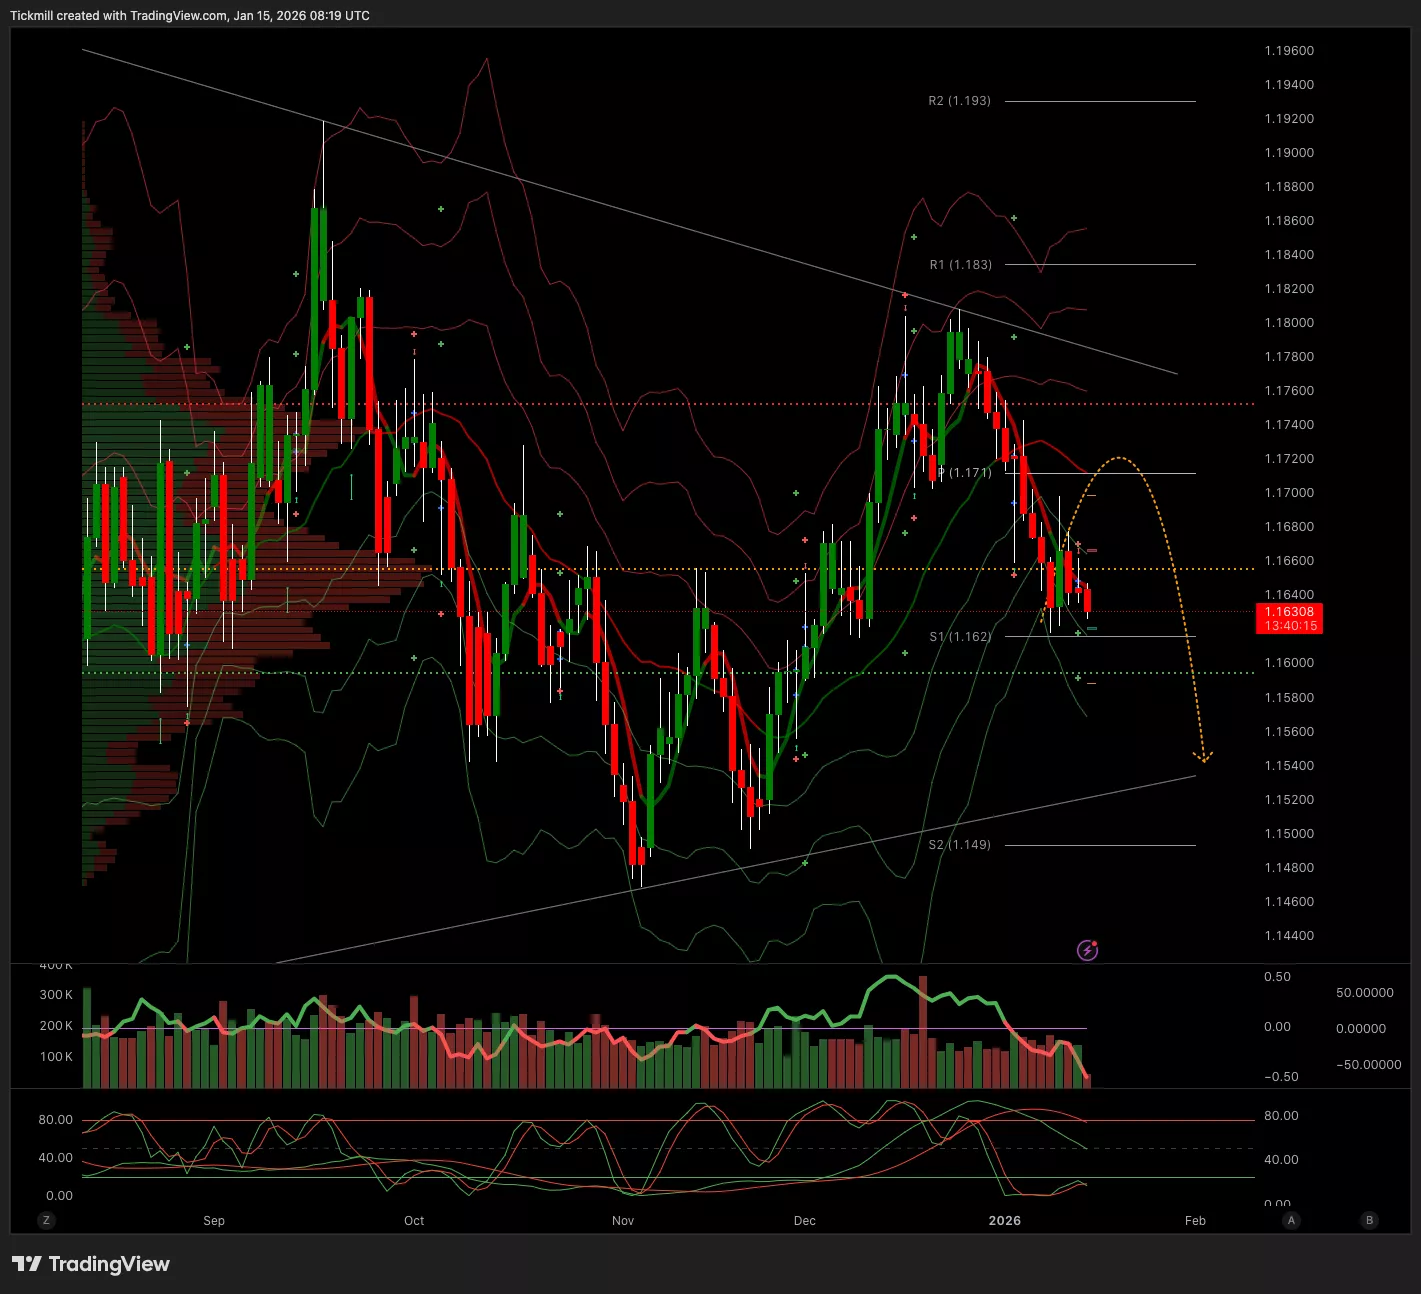Click the circled Z icon on time axis
This screenshot has width=1421, height=1294.
[46, 1220]
